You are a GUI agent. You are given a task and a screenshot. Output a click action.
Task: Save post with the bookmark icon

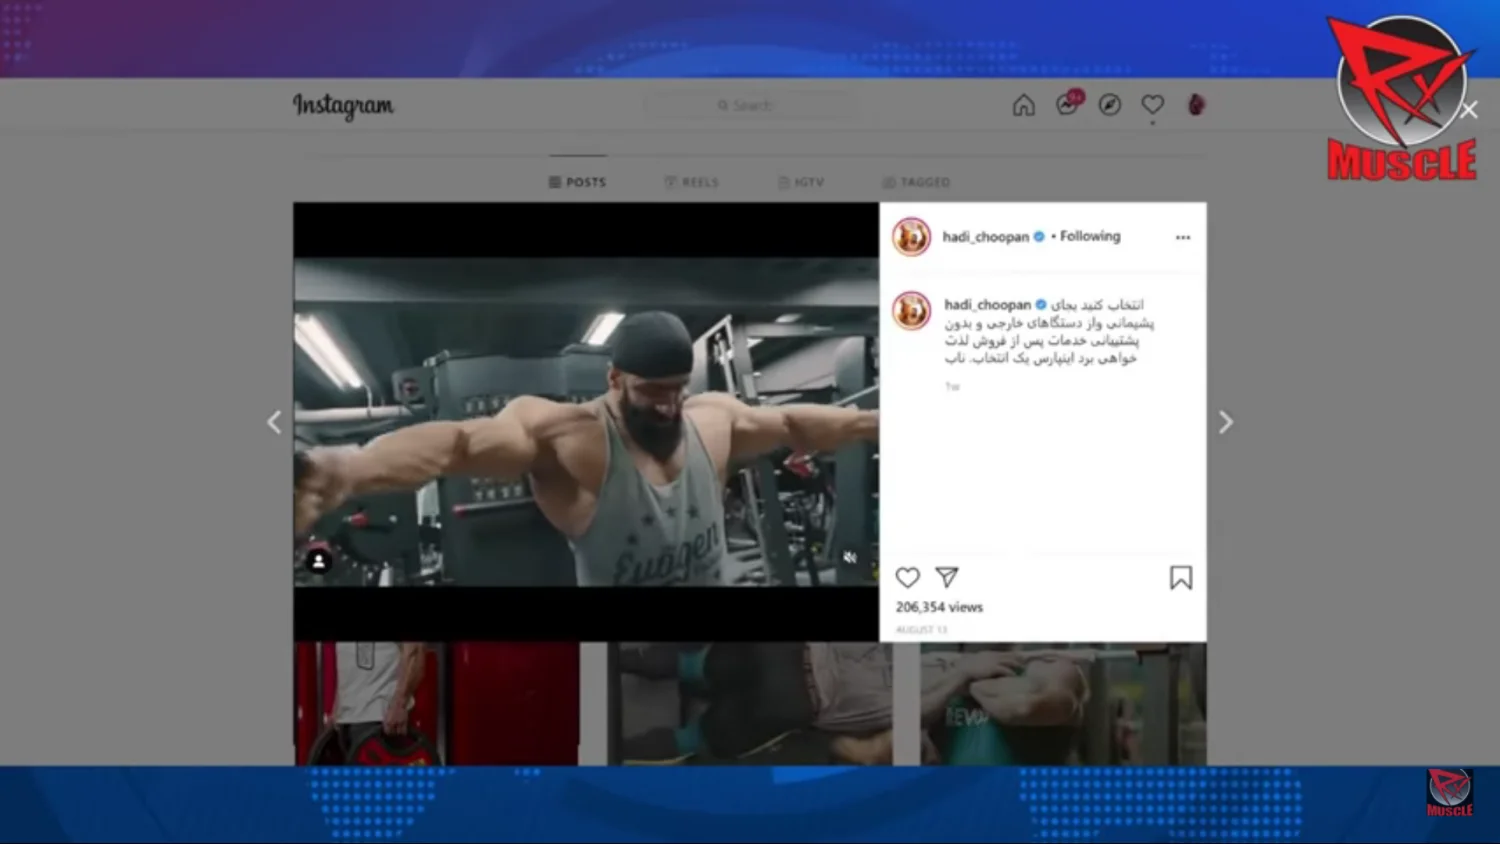(x=1181, y=578)
